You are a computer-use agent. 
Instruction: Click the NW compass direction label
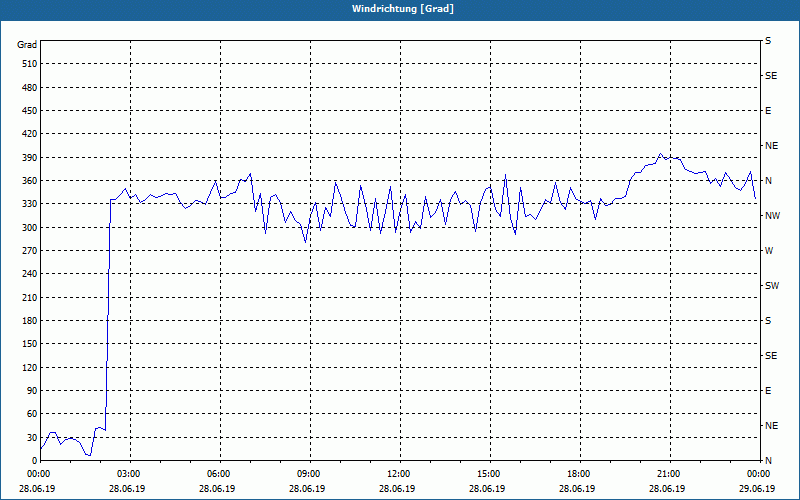772,216
